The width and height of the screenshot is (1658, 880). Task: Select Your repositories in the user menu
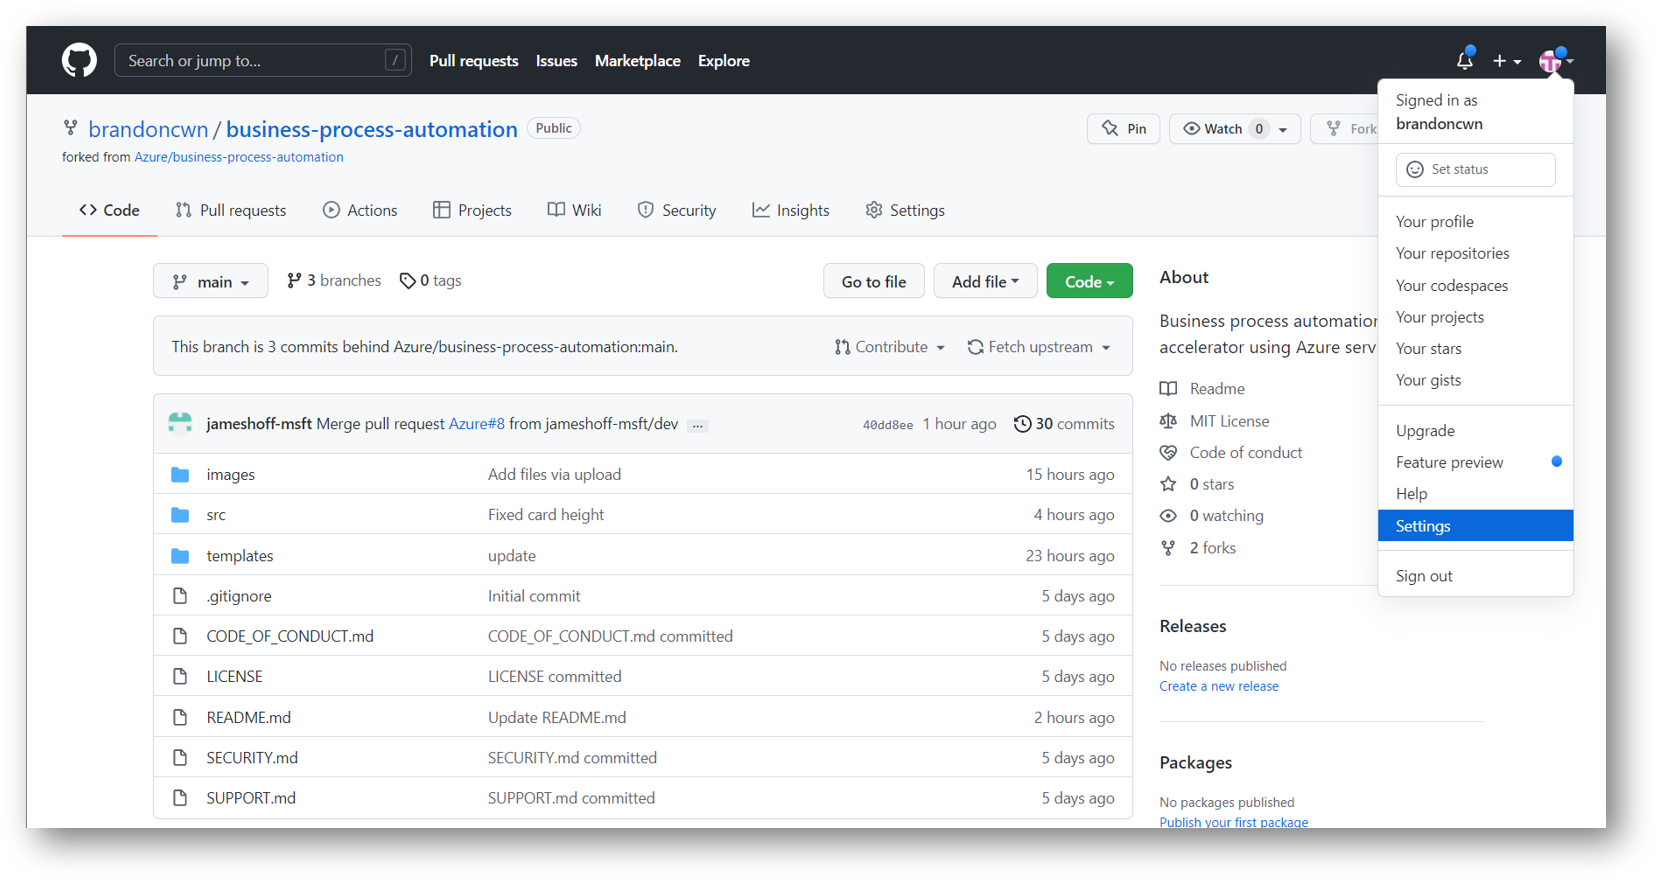coord(1475,254)
